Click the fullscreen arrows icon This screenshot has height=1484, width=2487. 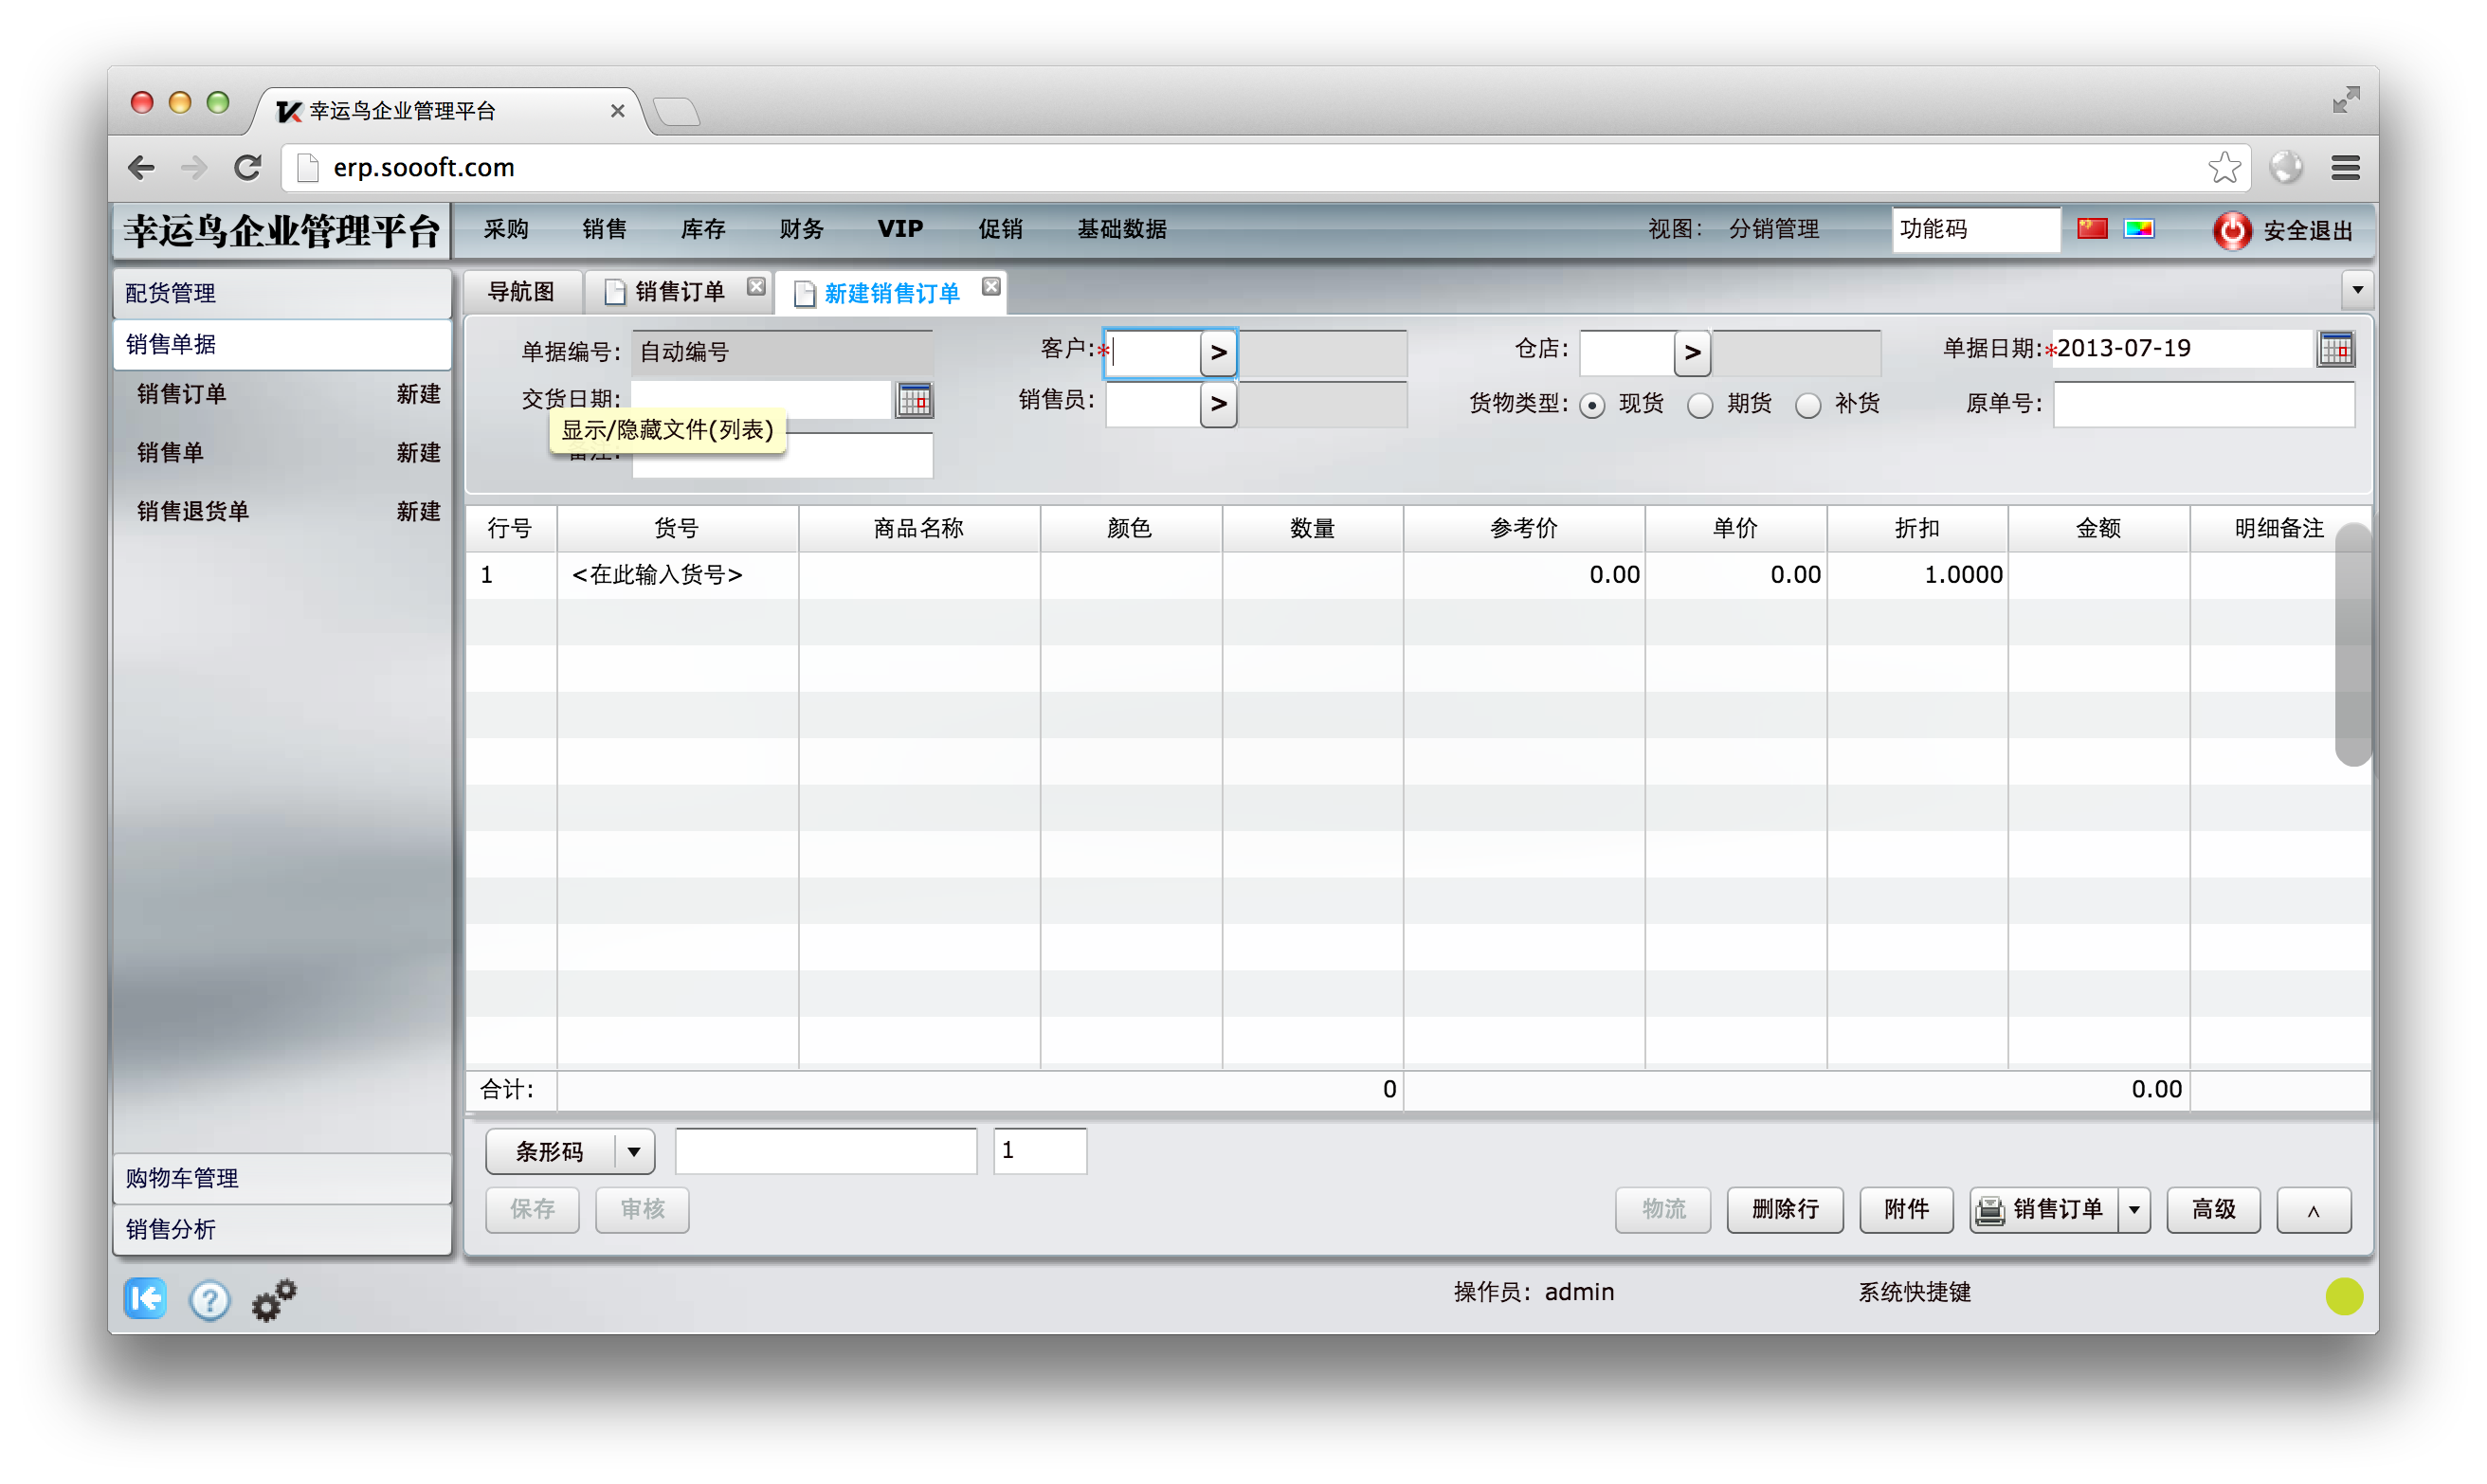pos(2345,100)
